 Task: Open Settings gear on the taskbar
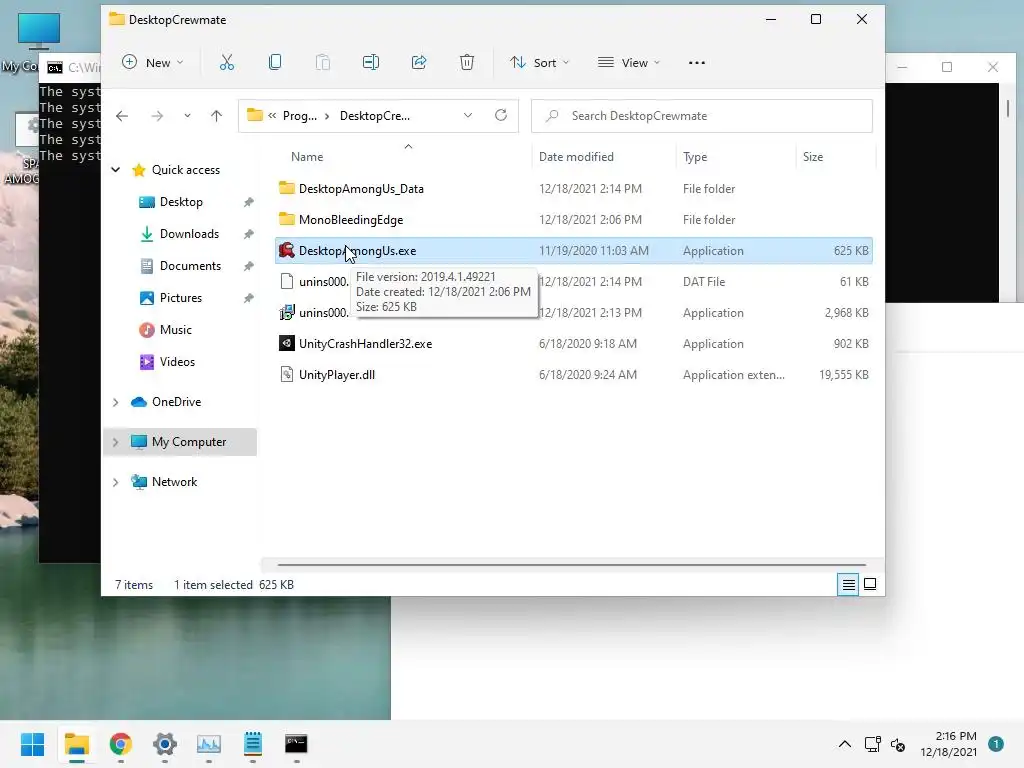coord(165,744)
